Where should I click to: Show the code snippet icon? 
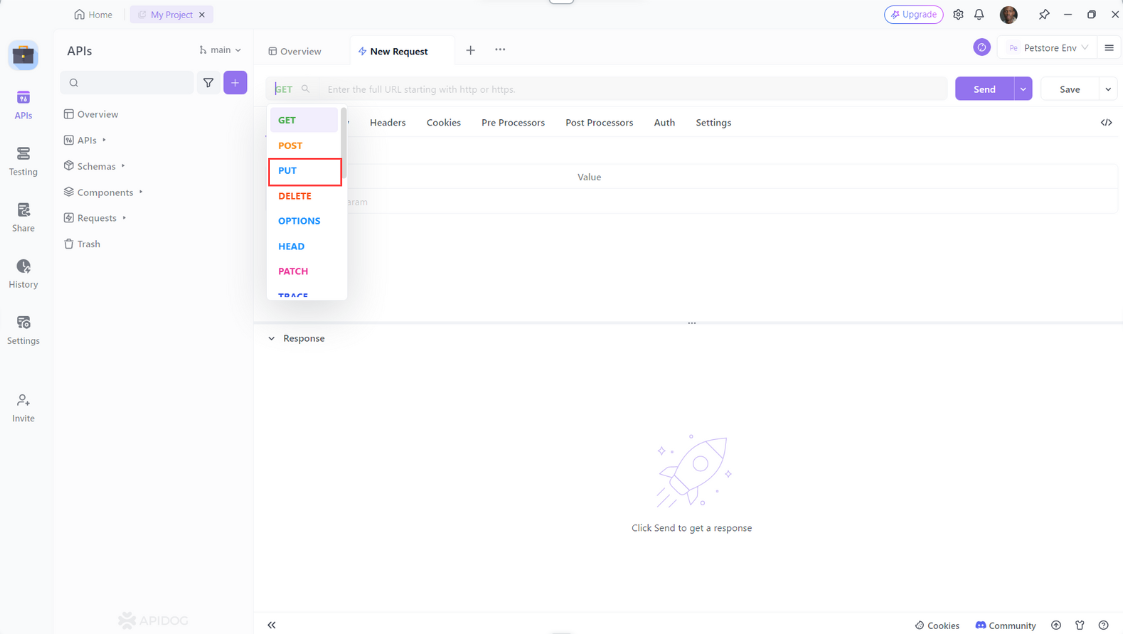pos(1107,123)
